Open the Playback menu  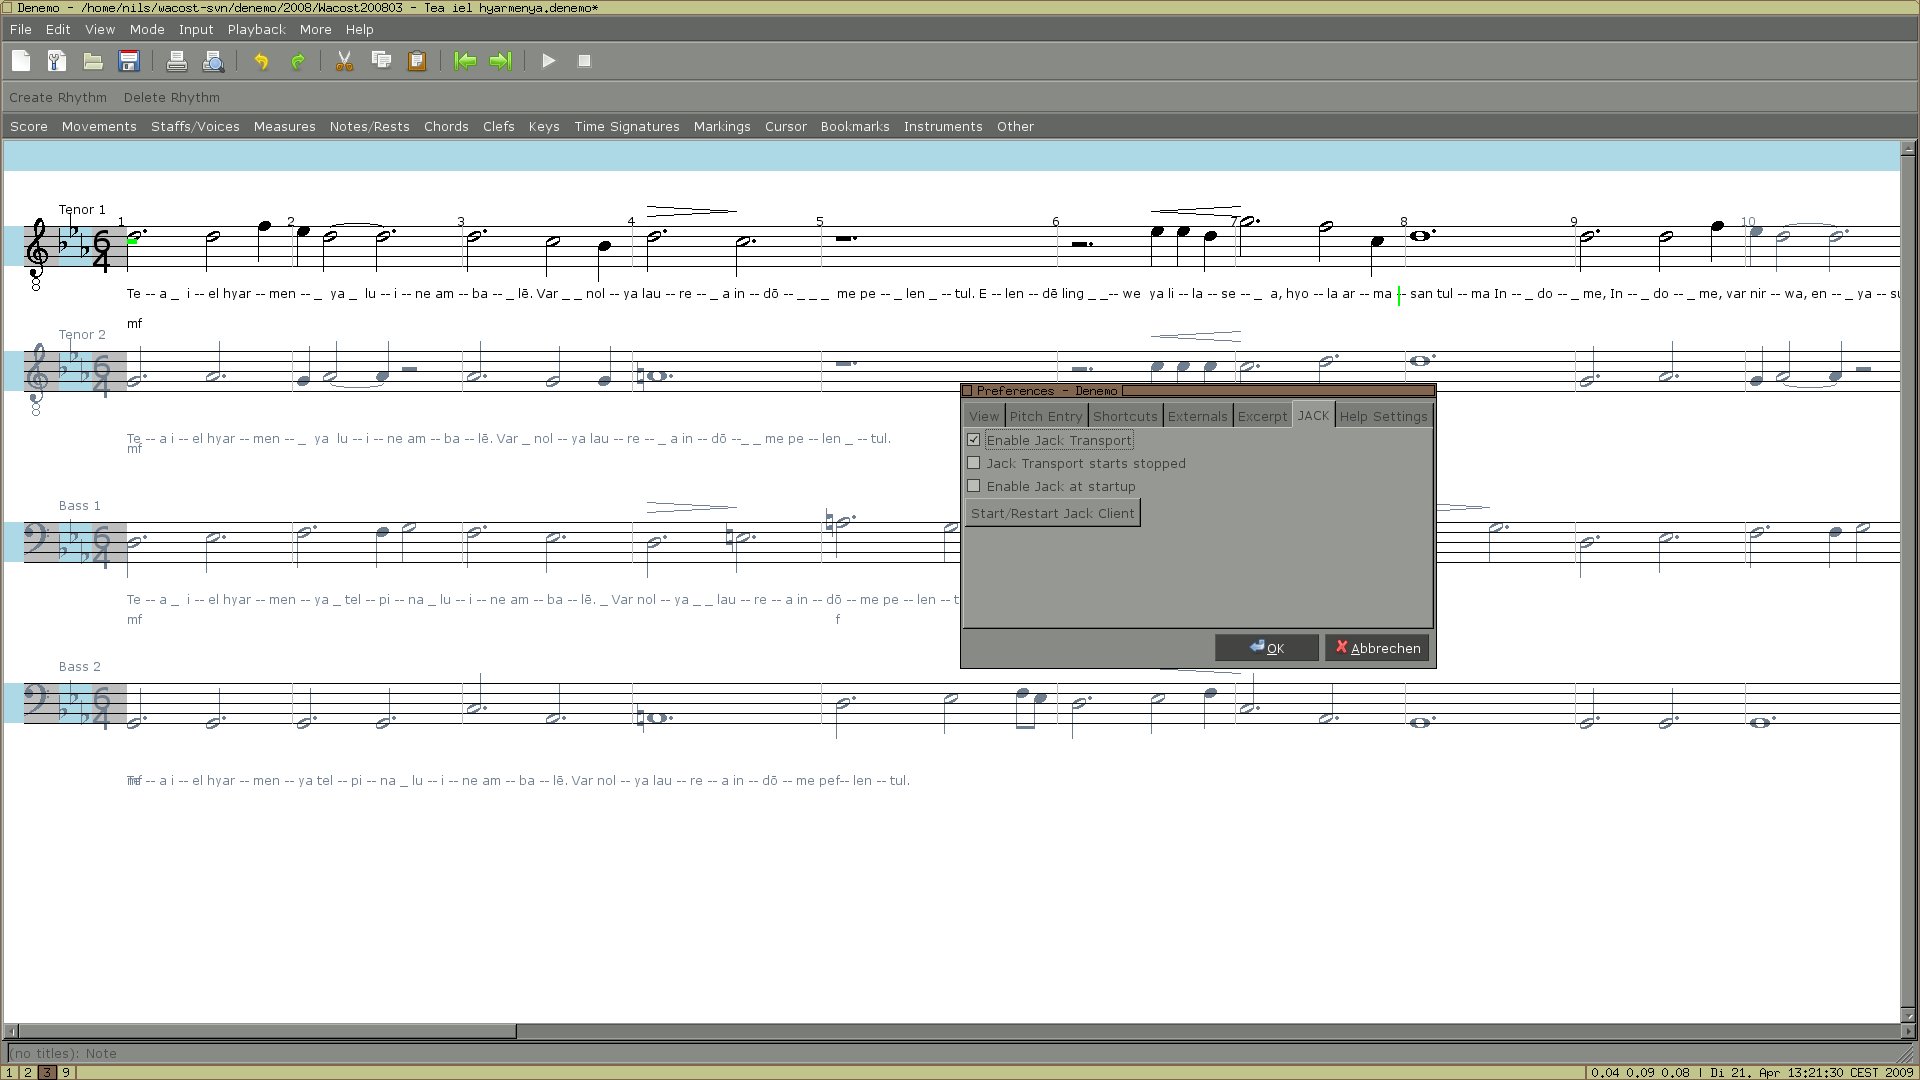click(x=256, y=30)
